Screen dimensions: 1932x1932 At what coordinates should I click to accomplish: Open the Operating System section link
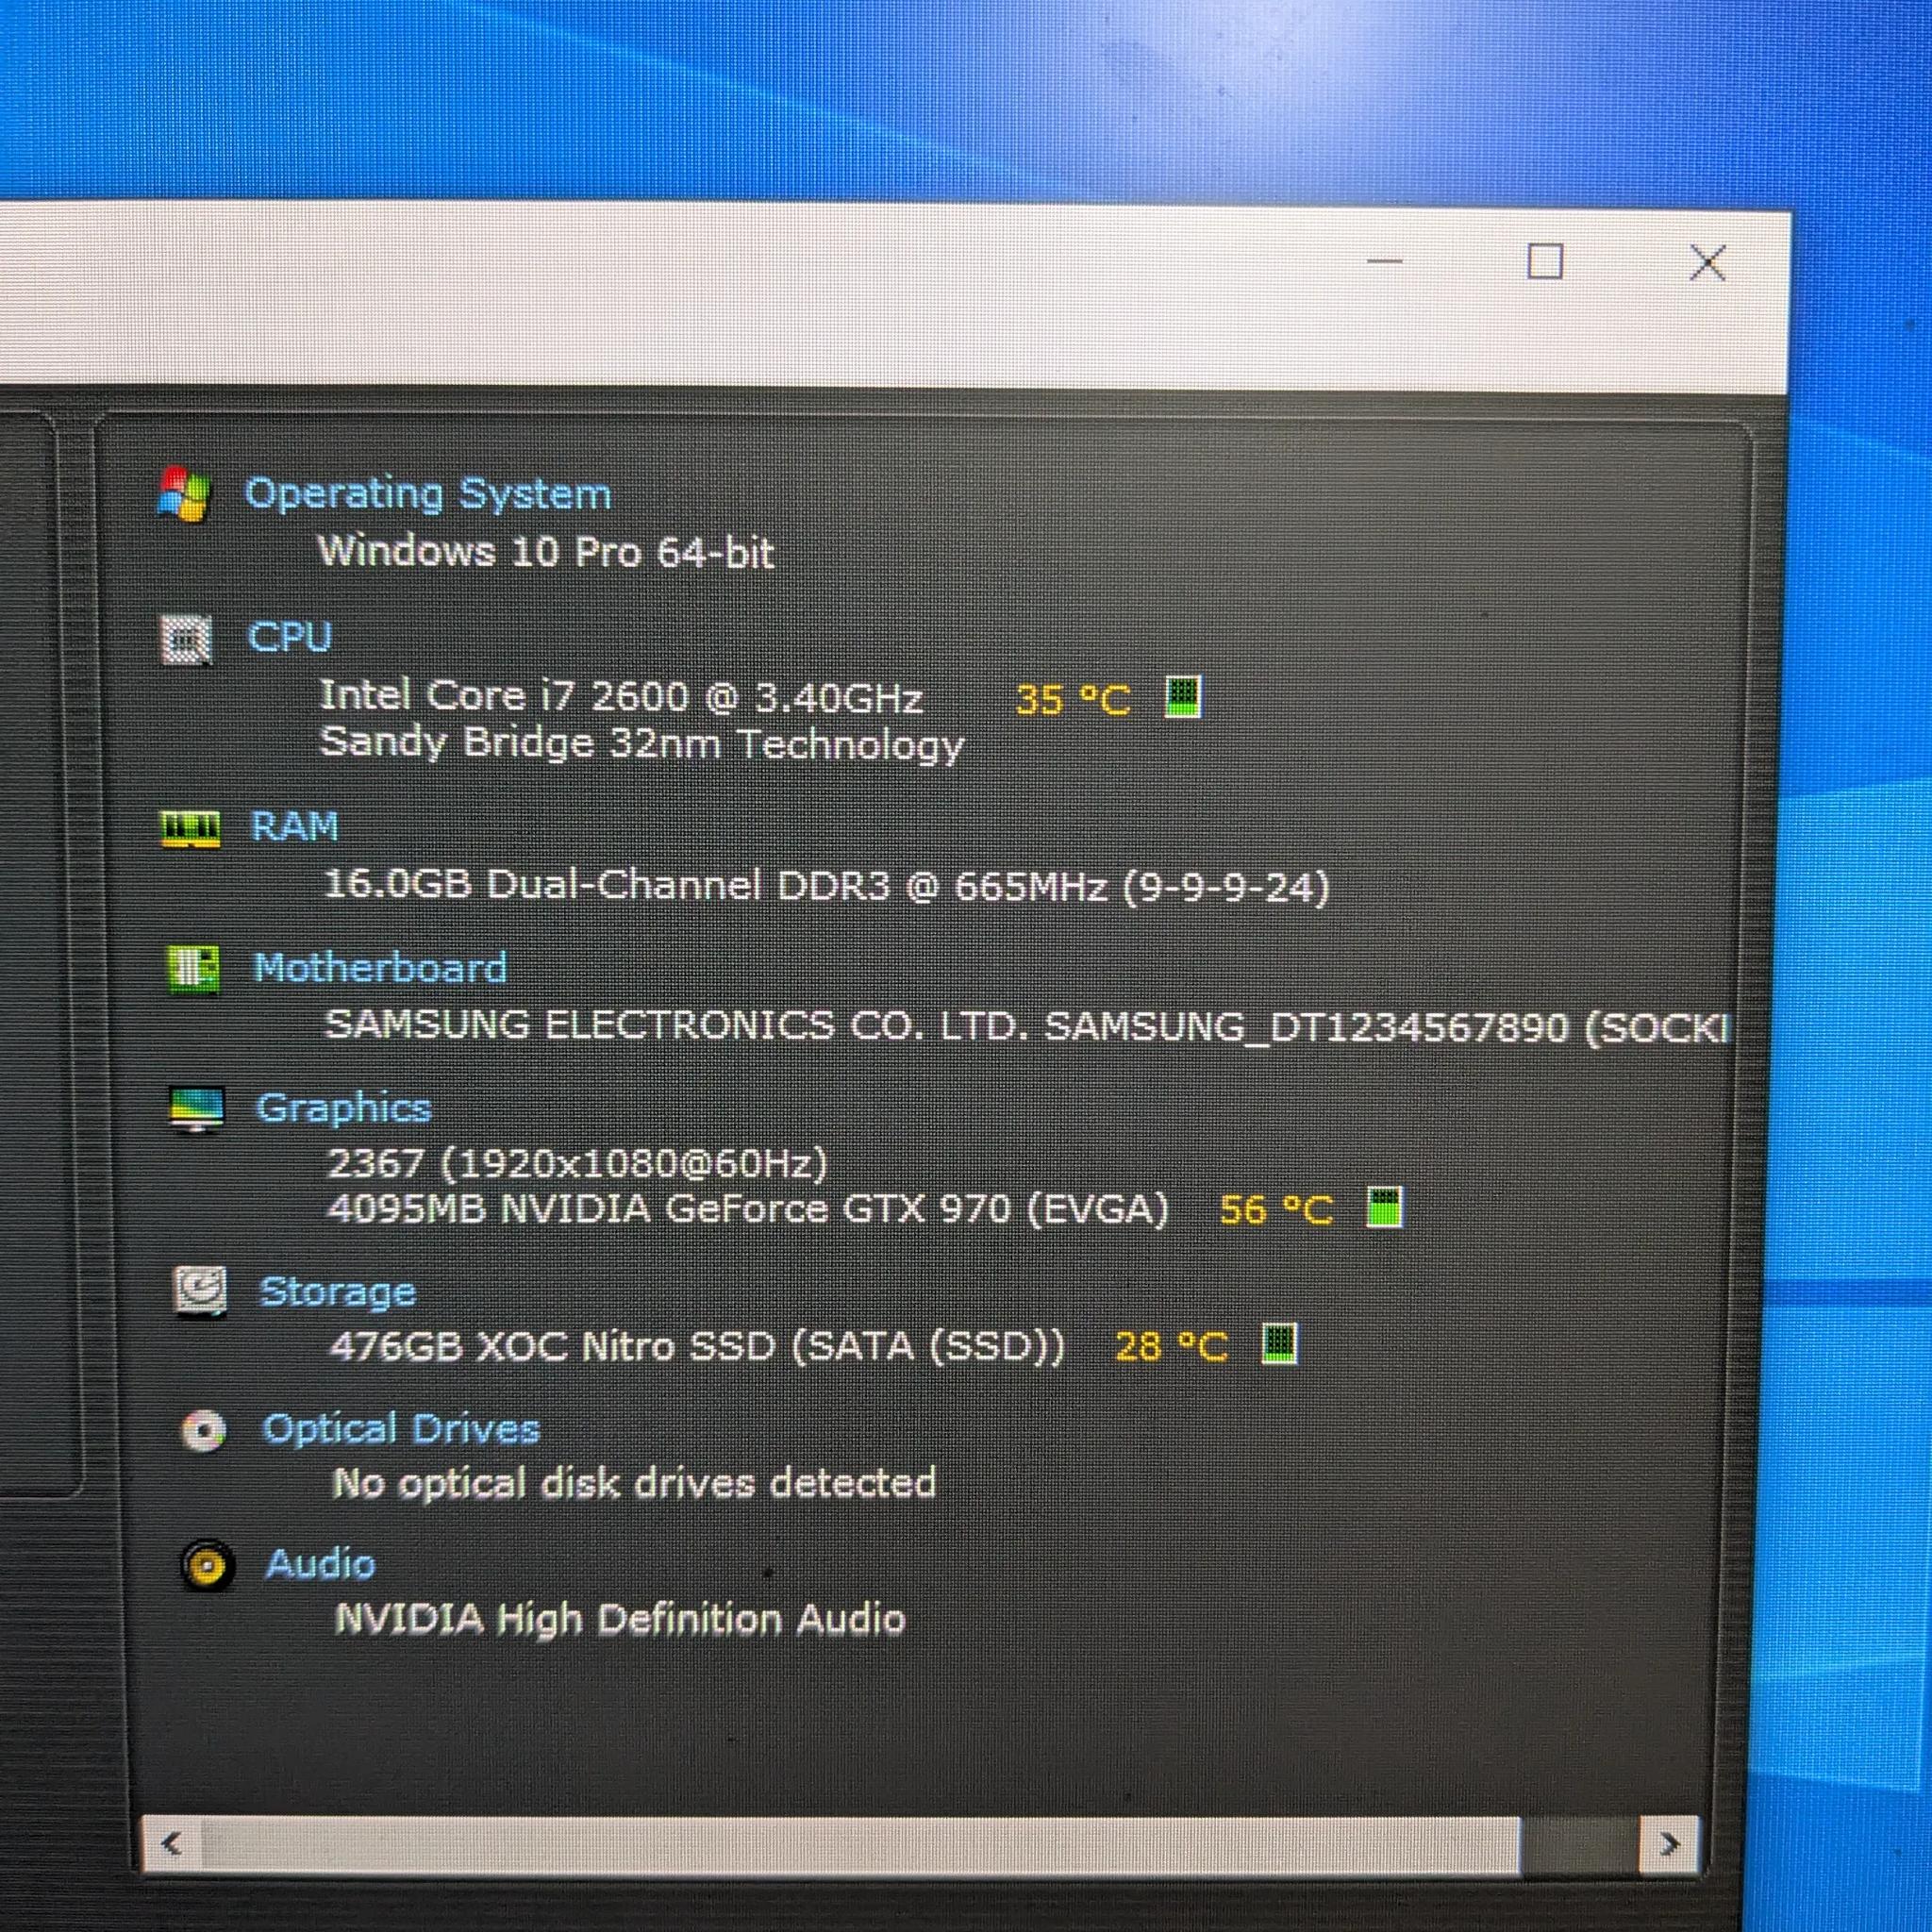pyautogui.click(x=428, y=494)
